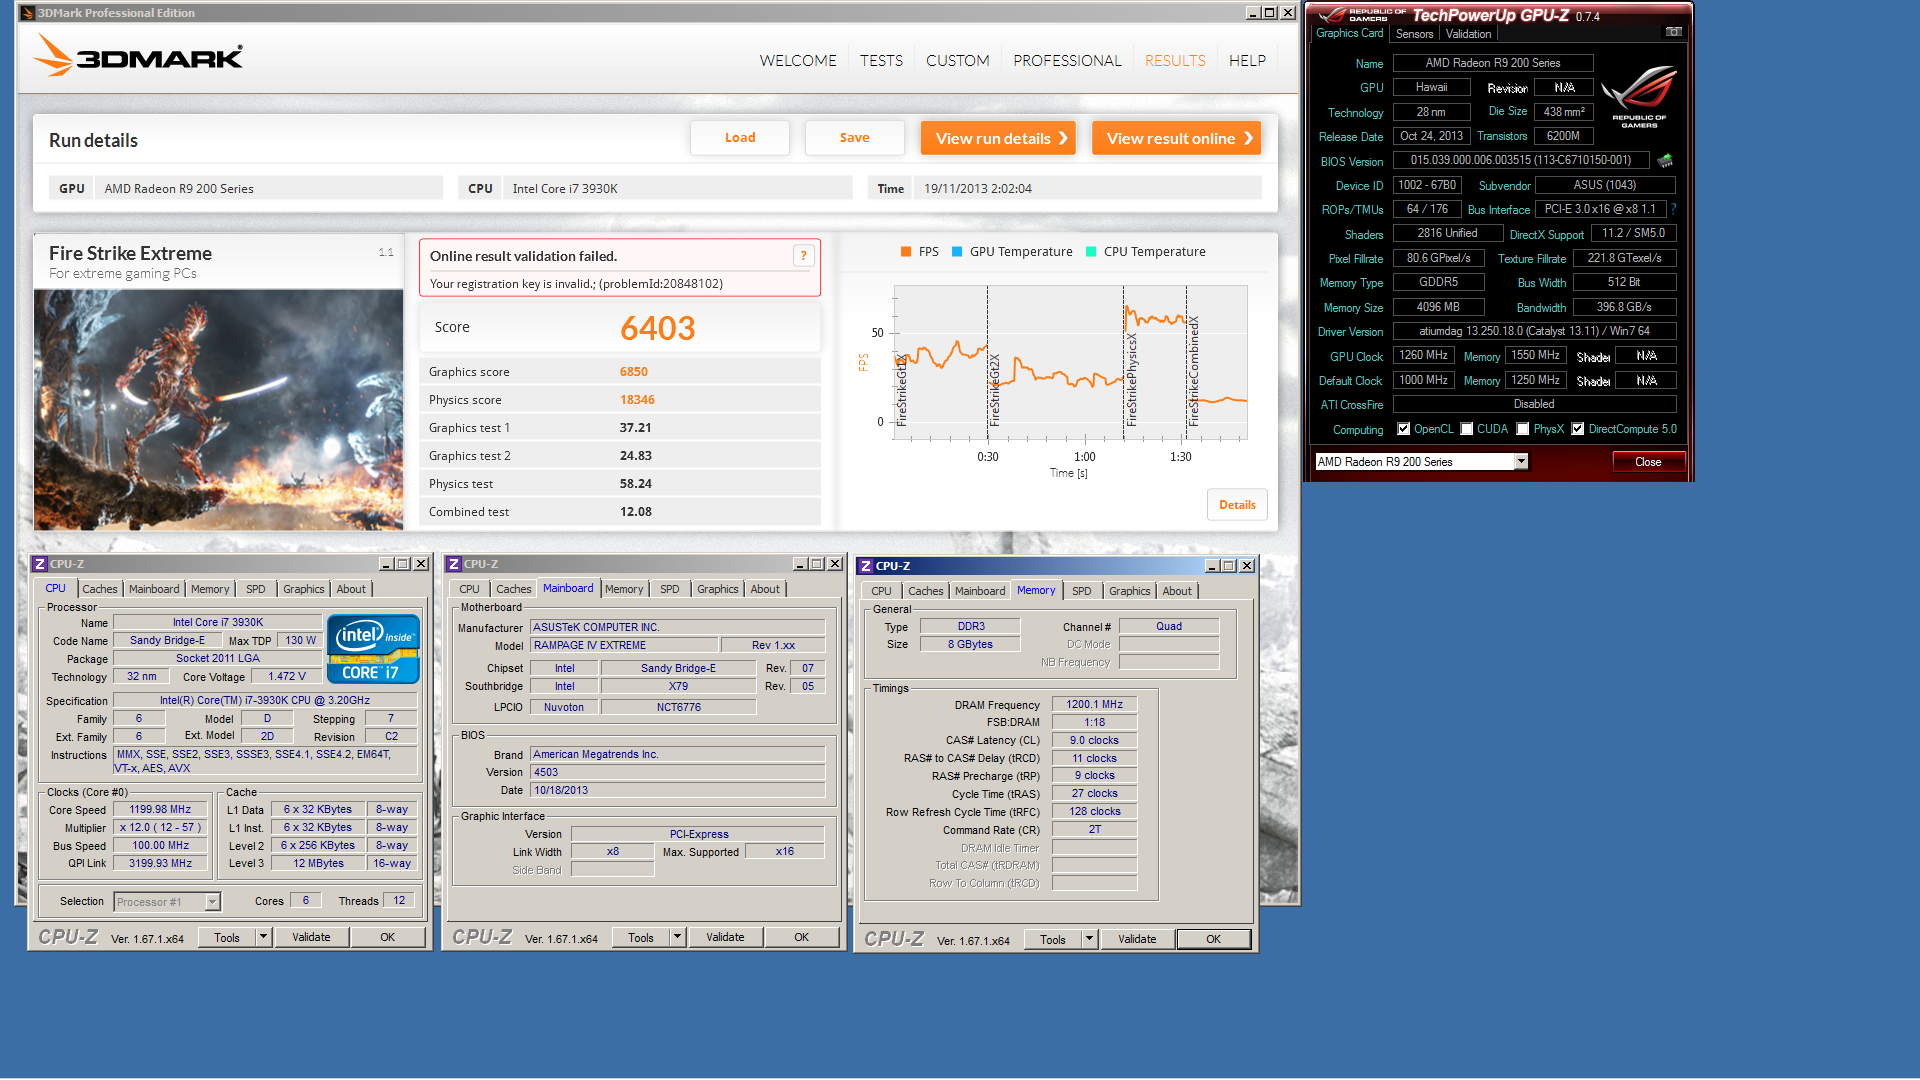Image resolution: width=1920 pixels, height=1080 pixels.
Task: Click the Details button under the FPS chart
Action: pos(1237,505)
